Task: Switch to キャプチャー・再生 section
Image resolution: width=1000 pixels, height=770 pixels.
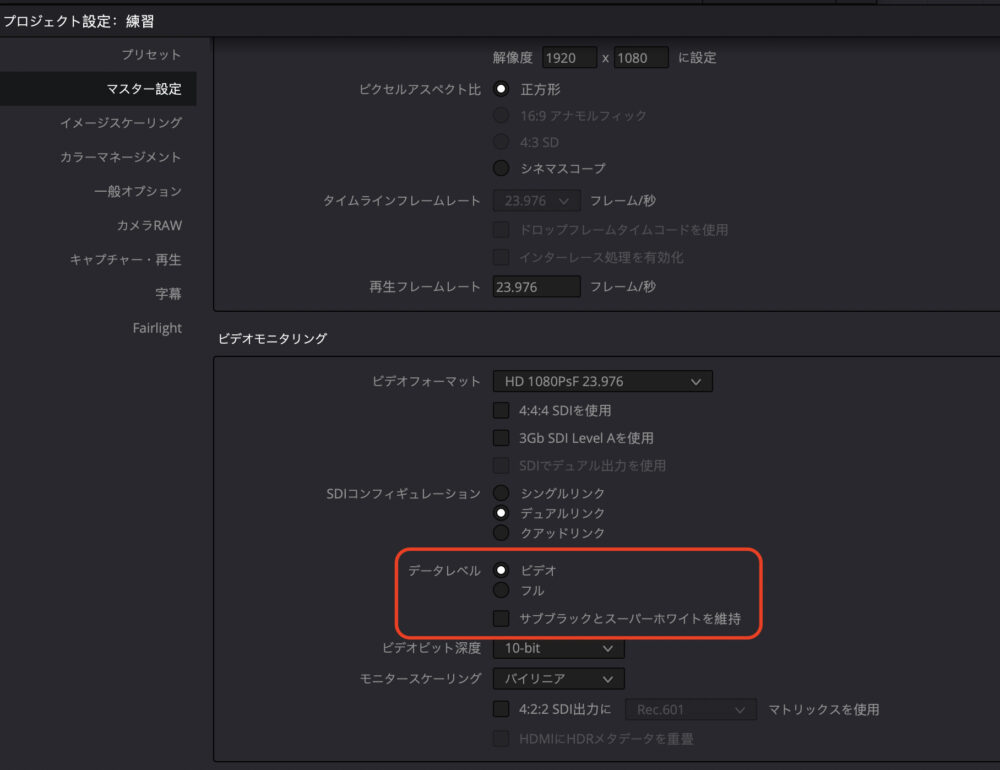Action: click(125, 259)
